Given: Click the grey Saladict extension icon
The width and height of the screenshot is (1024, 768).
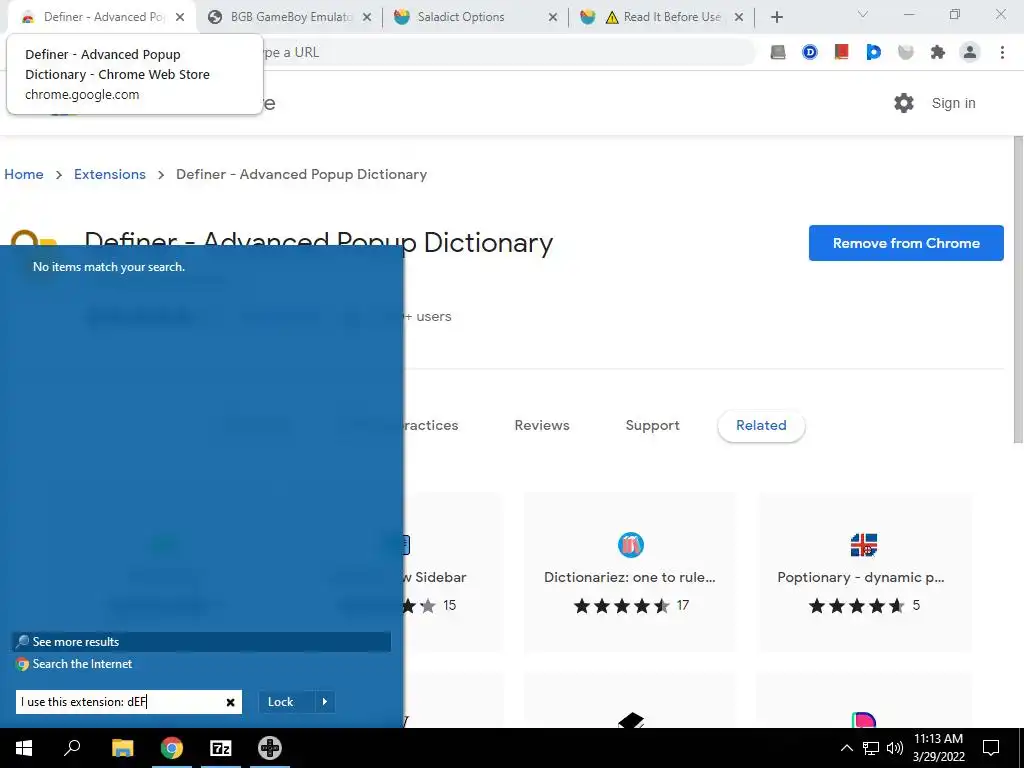Looking at the screenshot, I should [x=906, y=52].
